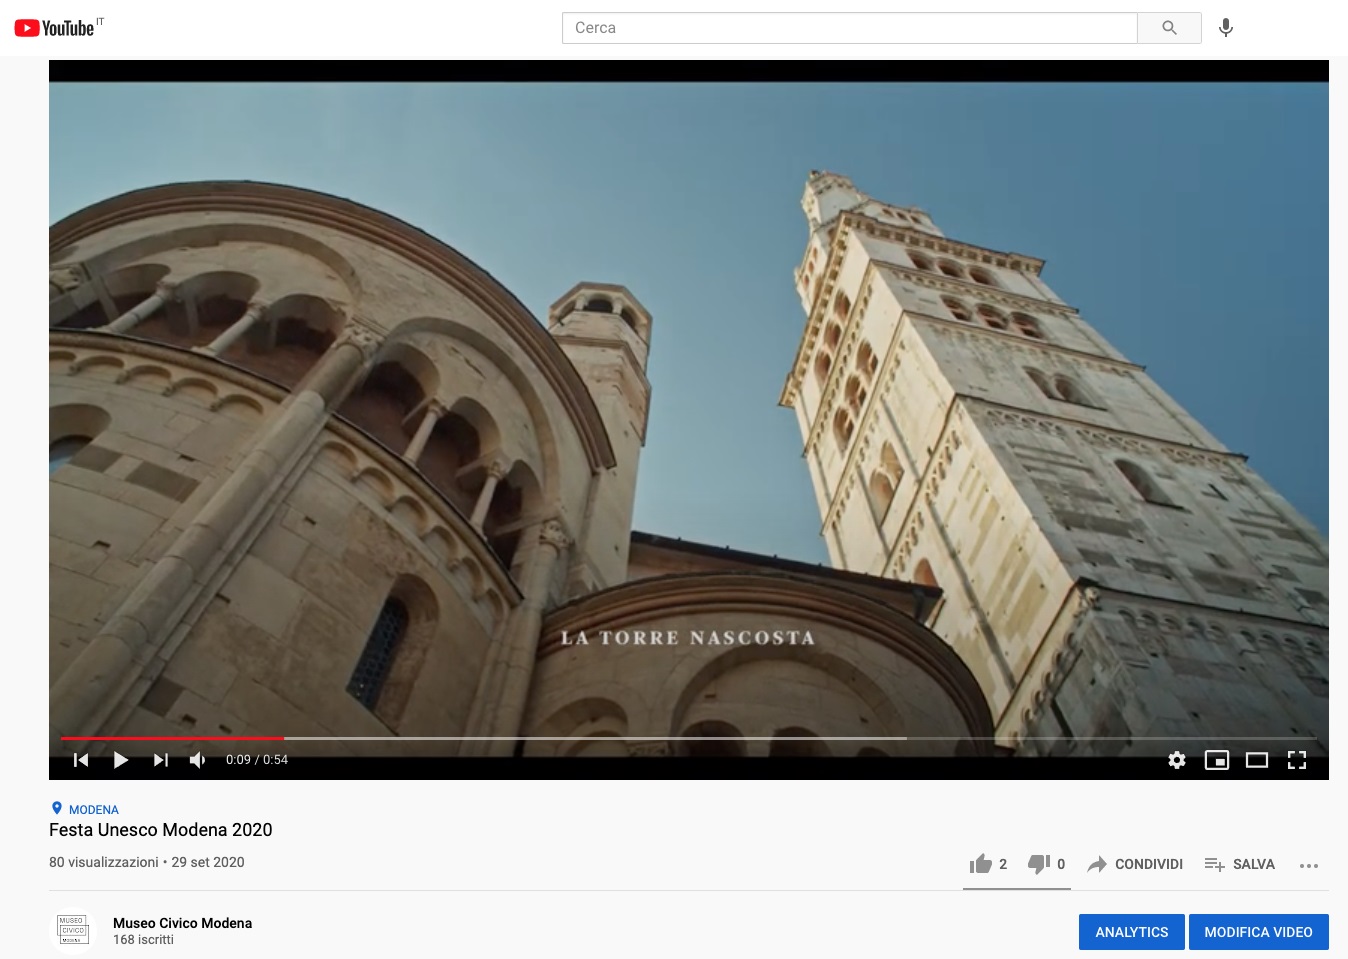Open the more actions three-dot menu
Viewport: 1348px width, 959px height.
[x=1310, y=864]
